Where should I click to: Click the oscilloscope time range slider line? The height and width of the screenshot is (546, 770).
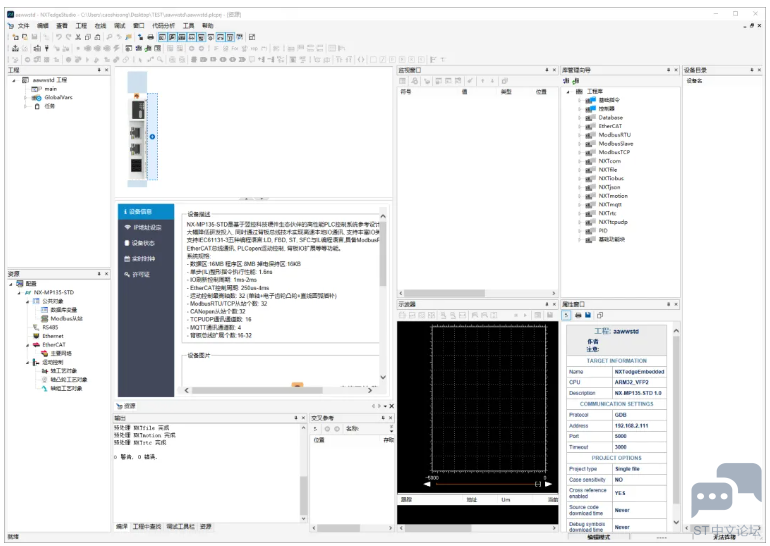pos(485,484)
